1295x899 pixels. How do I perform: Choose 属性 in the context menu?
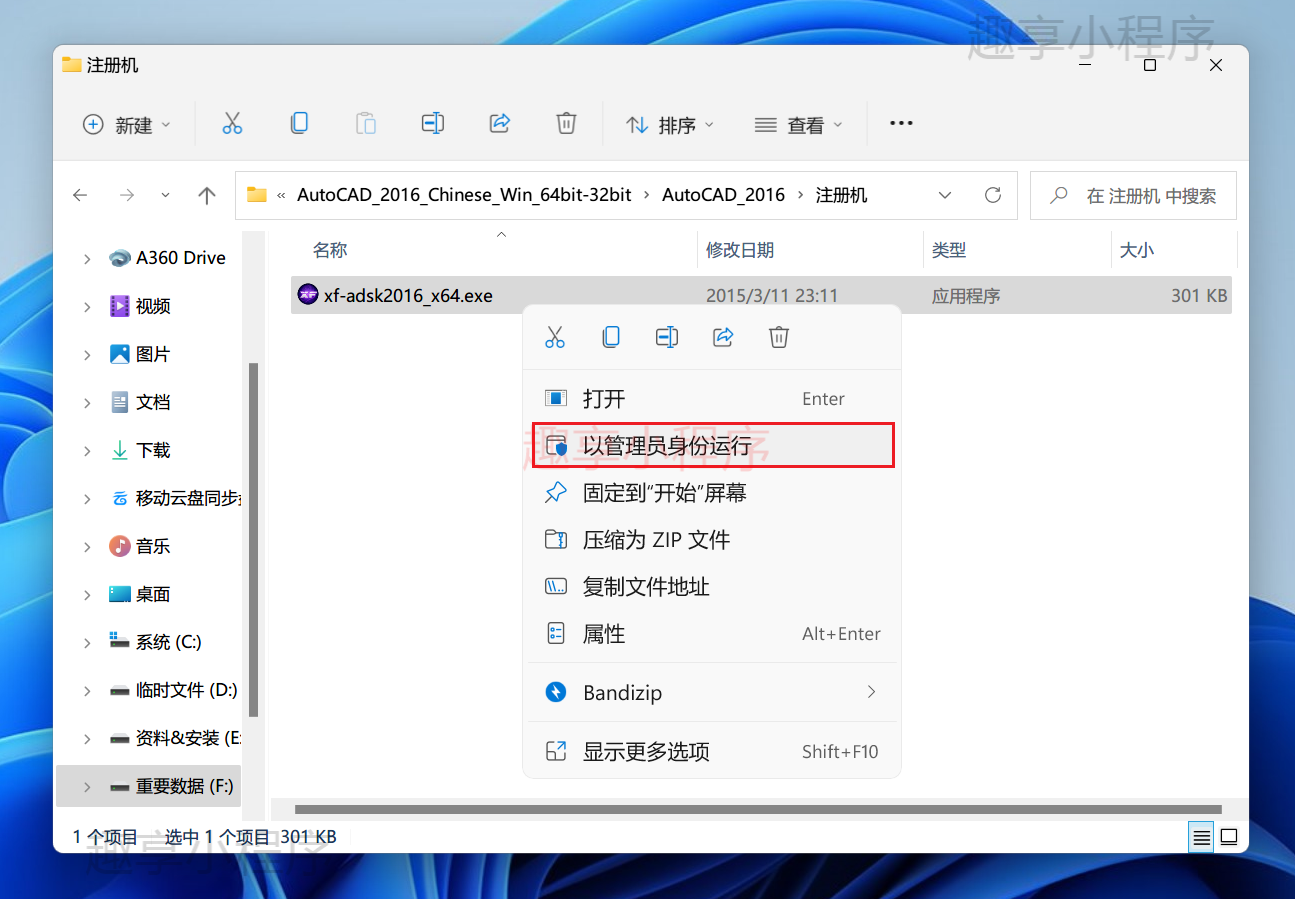[x=712, y=633]
